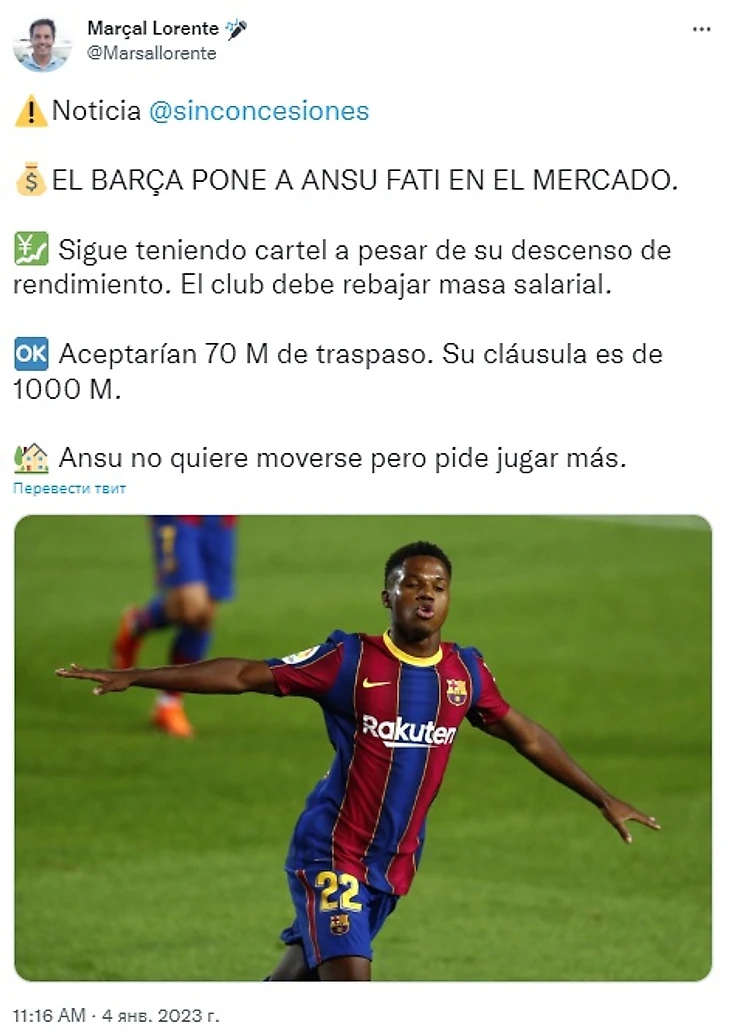
Task: Click the @Marsallorente handle
Action: tap(151, 53)
